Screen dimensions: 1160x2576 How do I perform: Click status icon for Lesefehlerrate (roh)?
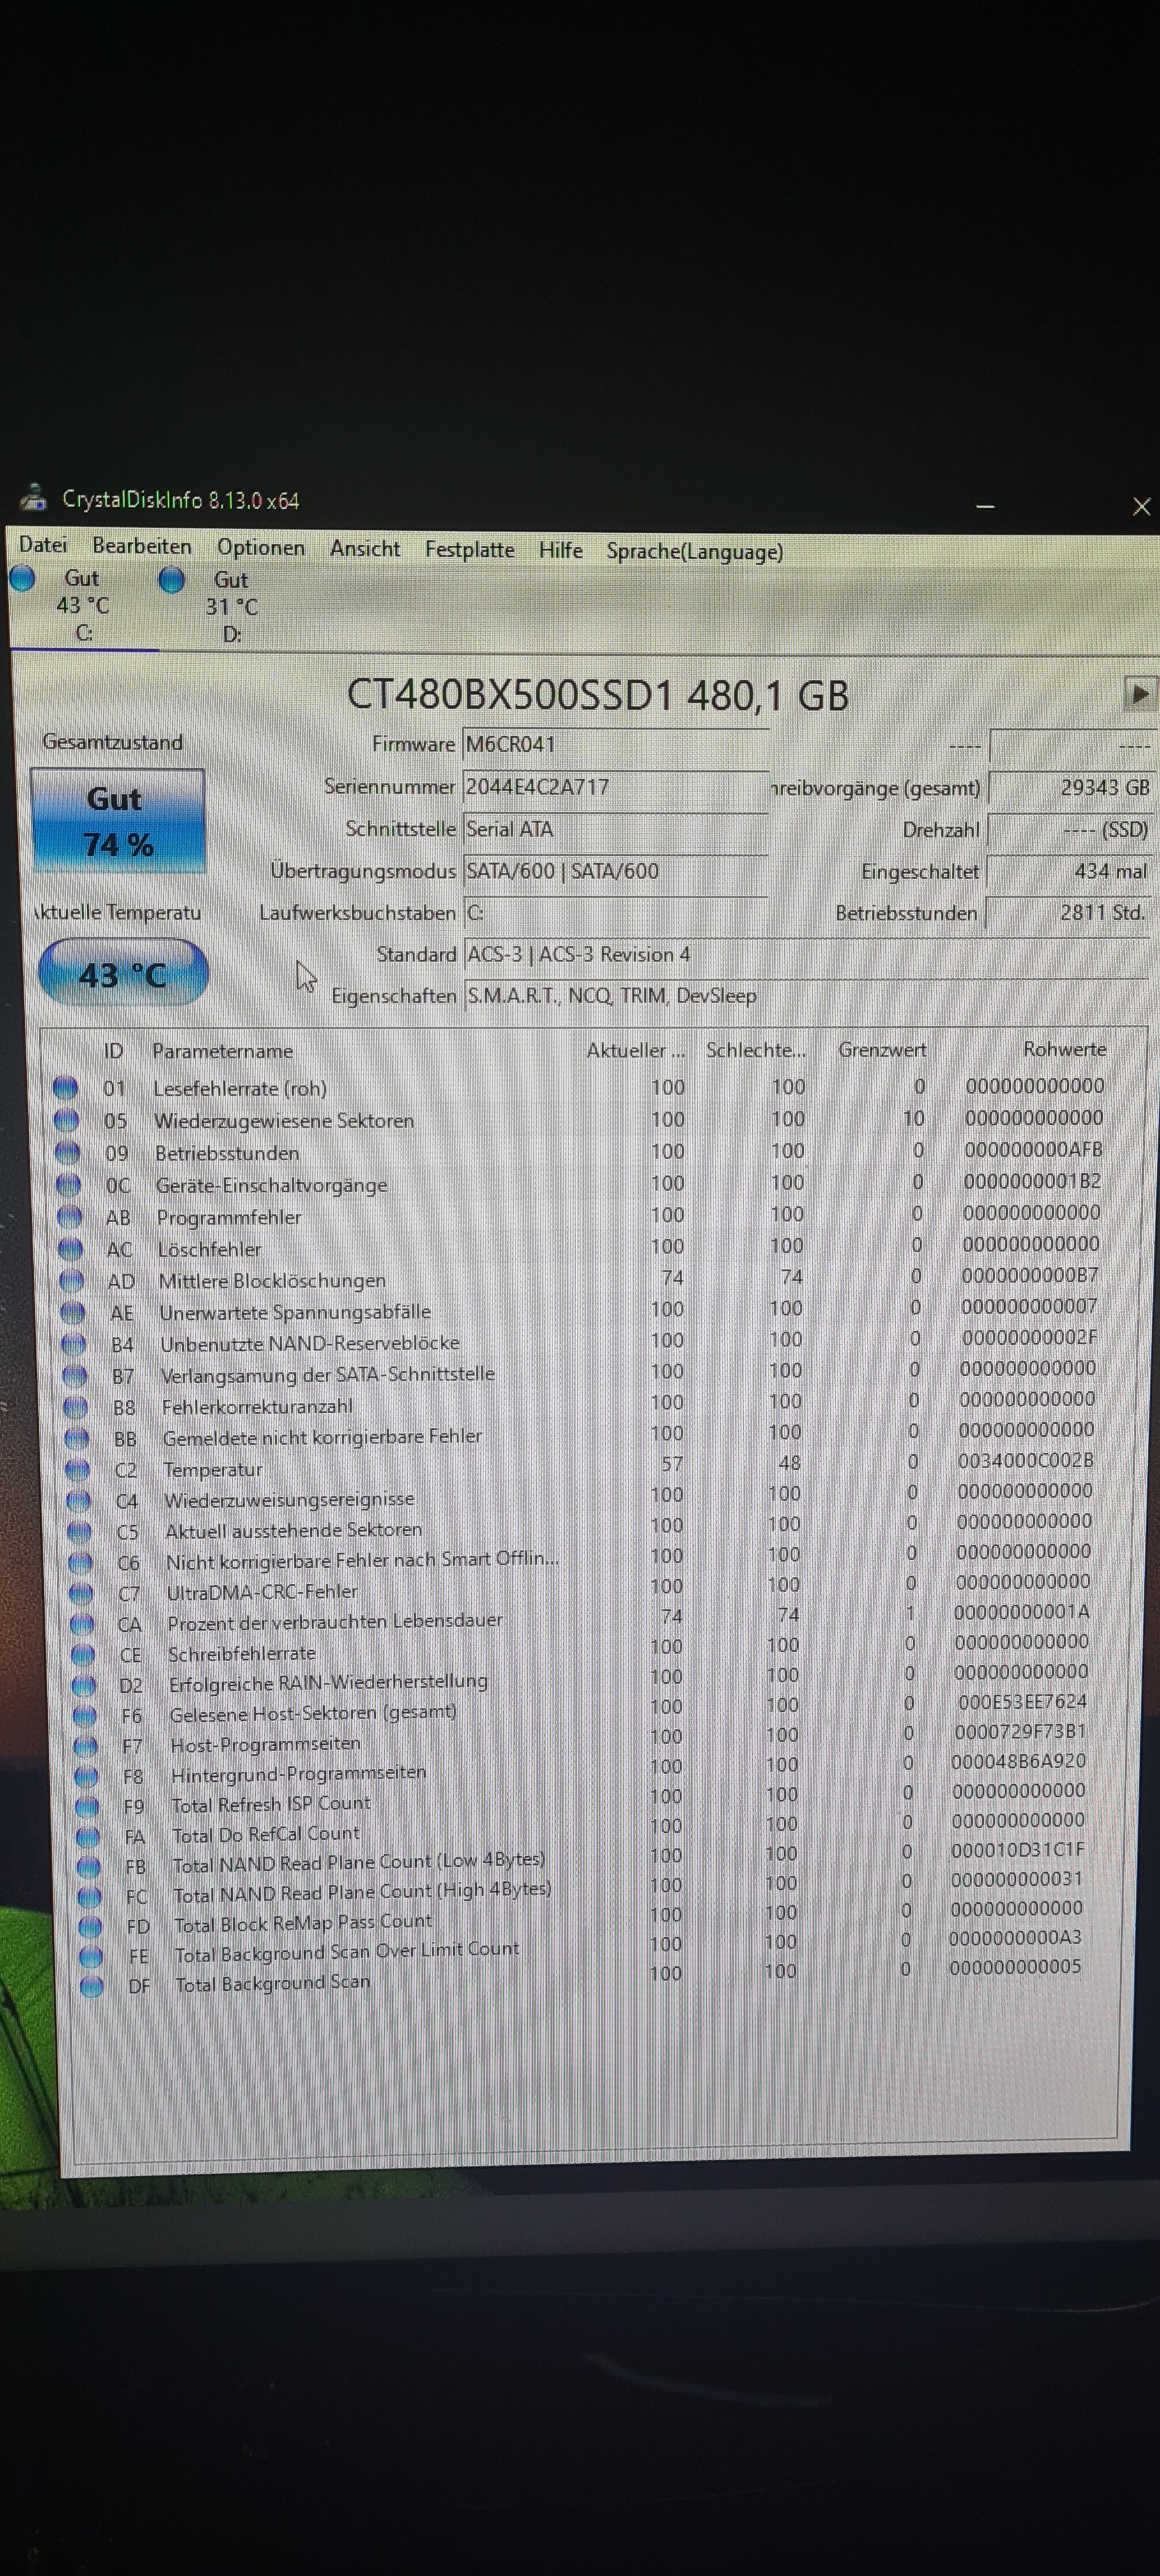[x=65, y=1087]
